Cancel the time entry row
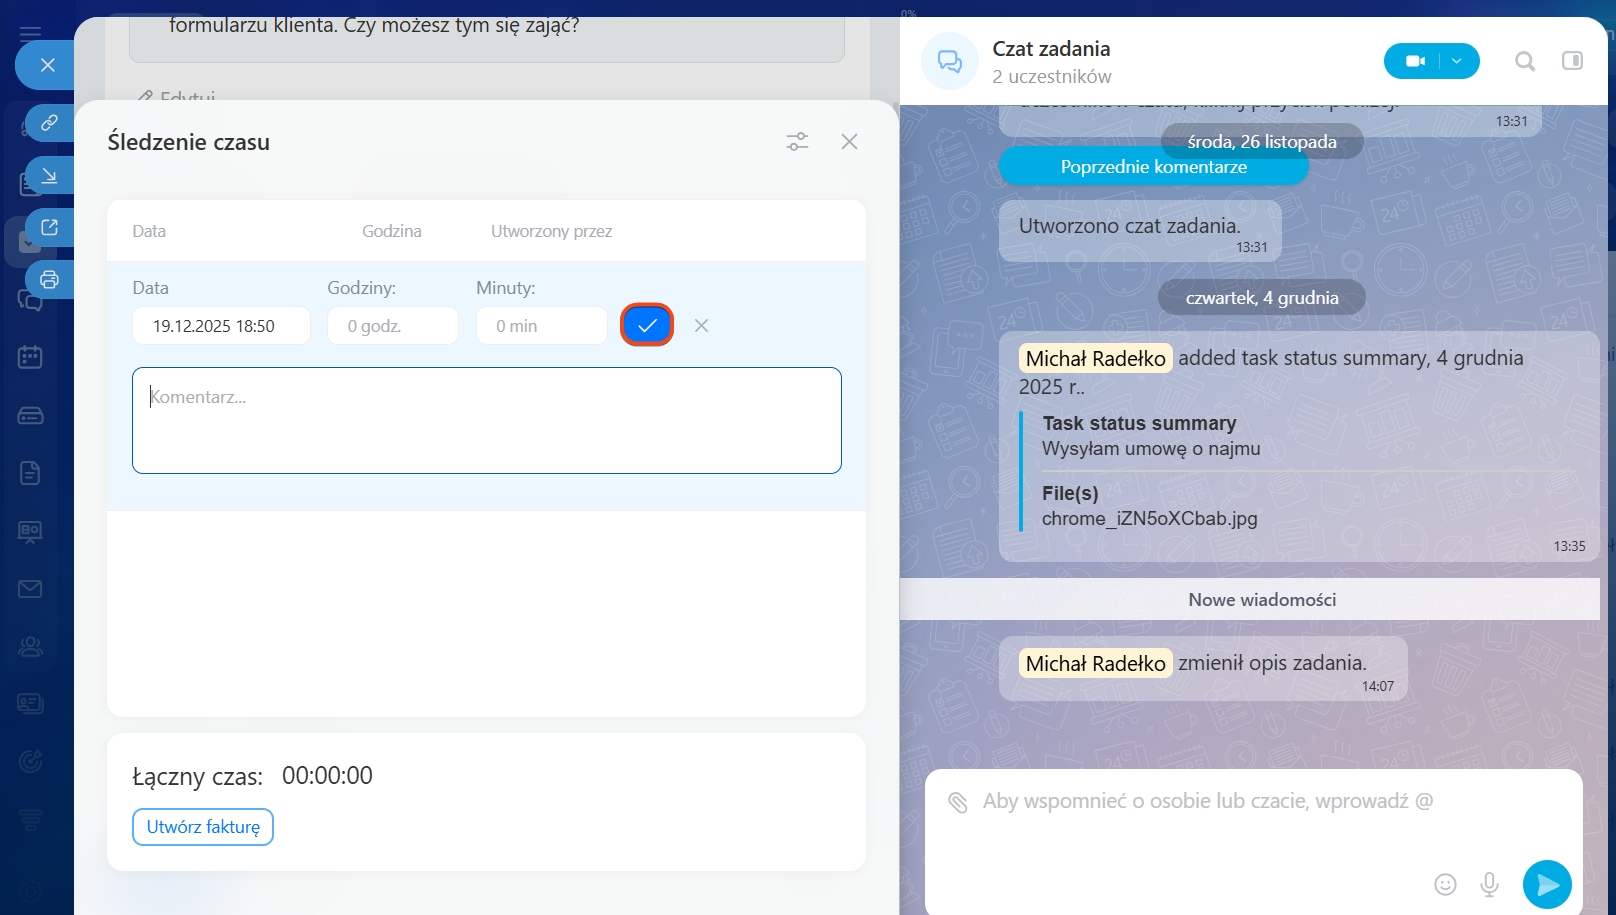This screenshot has height=915, width=1616. coord(701,325)
